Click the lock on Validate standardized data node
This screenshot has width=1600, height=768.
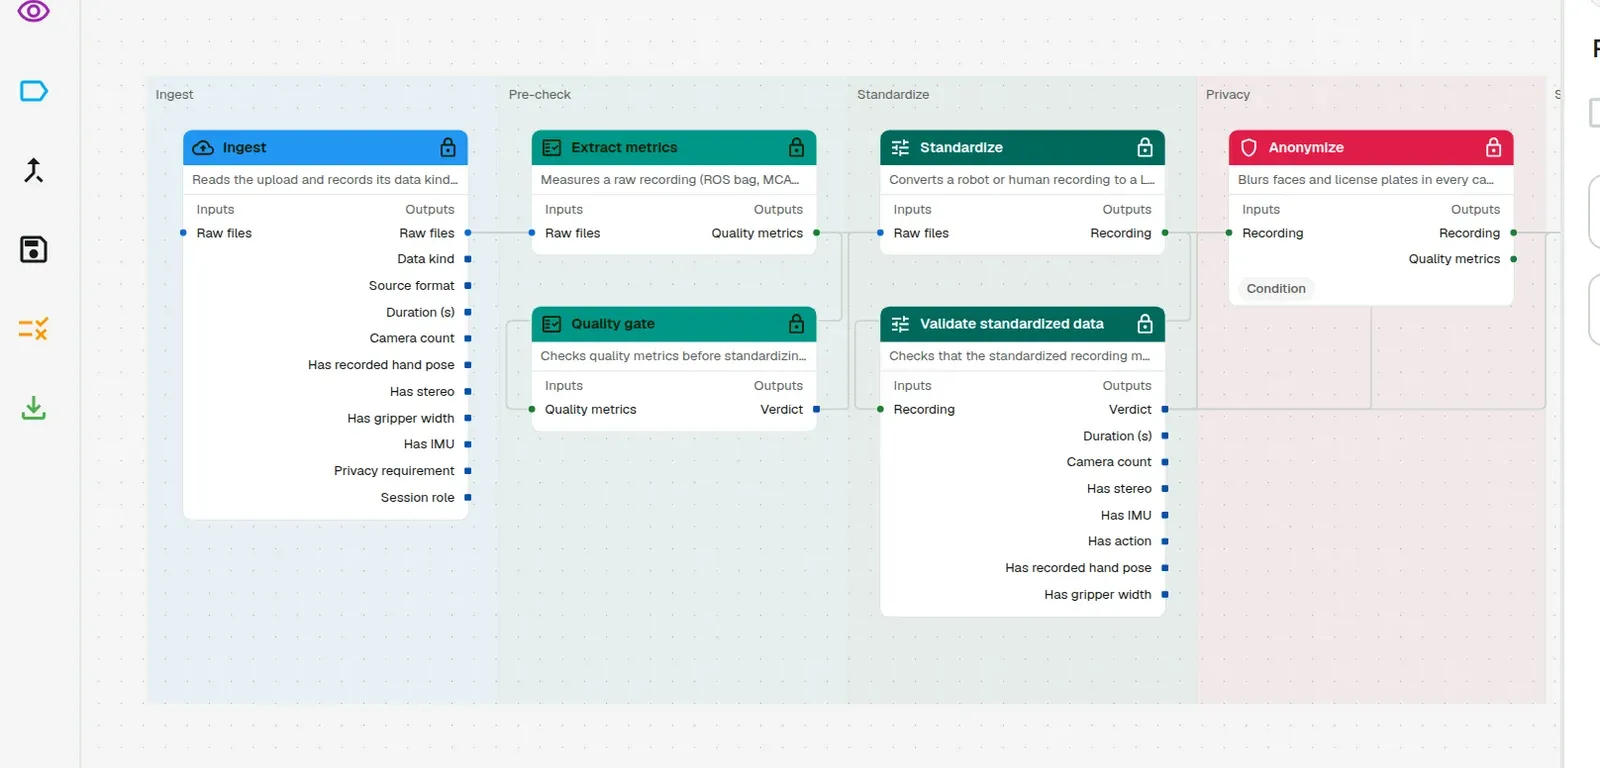point(1145,324)
